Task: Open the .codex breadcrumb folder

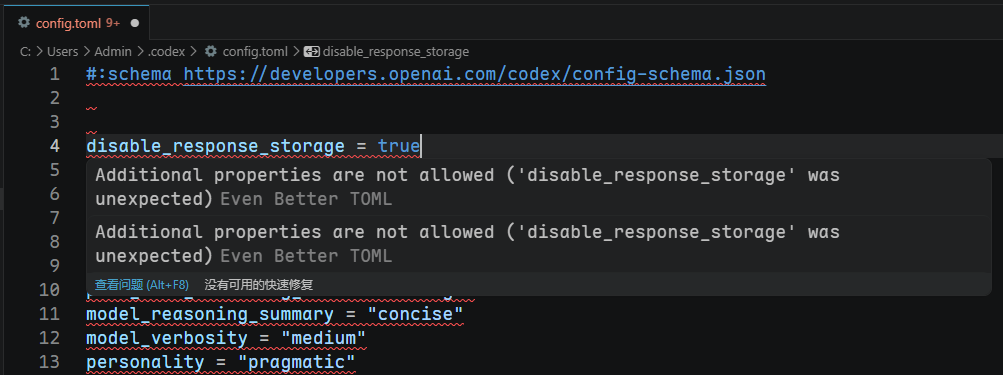Action: pyautogui.click(x=166, y=51)
